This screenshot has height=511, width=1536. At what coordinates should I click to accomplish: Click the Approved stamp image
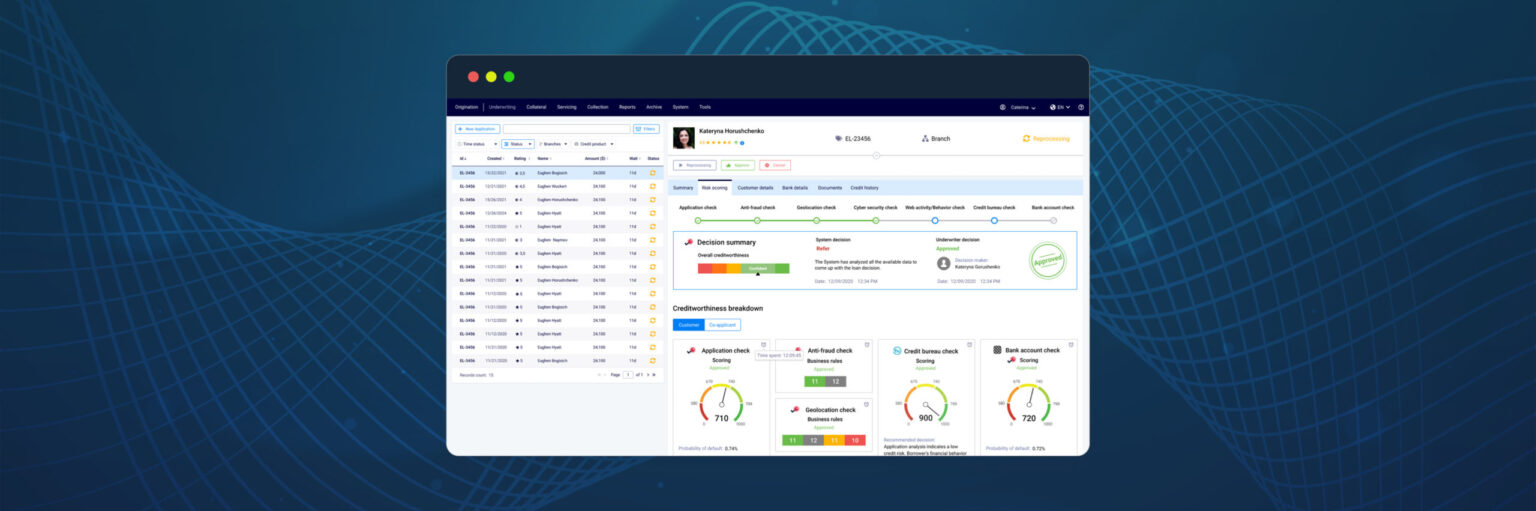[1047, 260]
